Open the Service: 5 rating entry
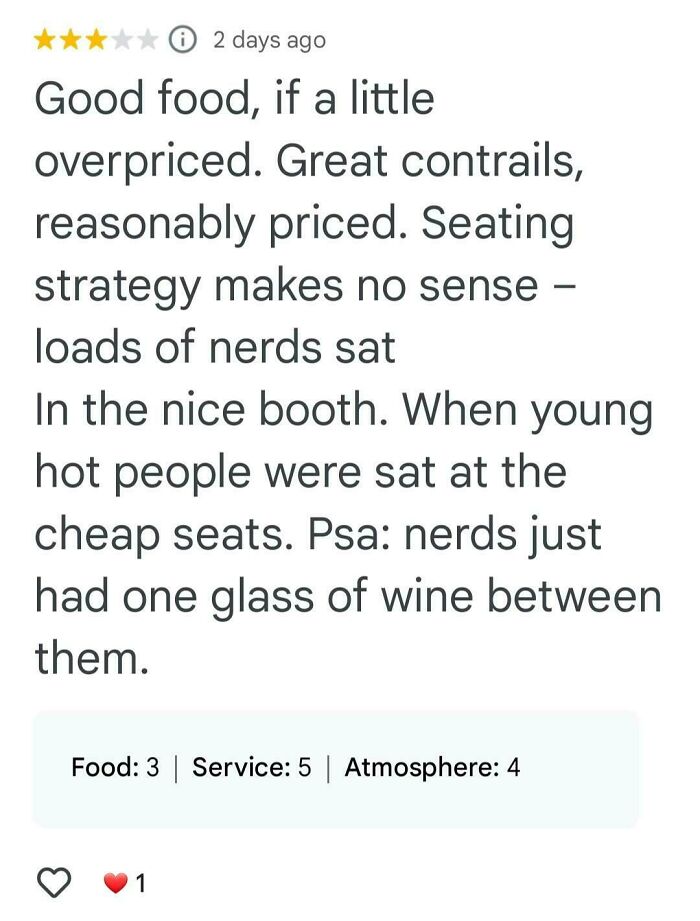The height and width of the screenshot is (921, 700). click(x=252, y=769)
